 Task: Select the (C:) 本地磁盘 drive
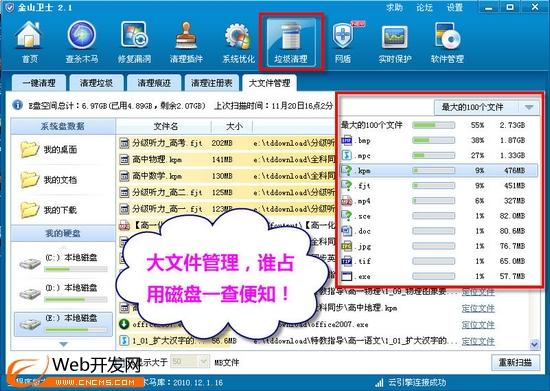(63, 263)
